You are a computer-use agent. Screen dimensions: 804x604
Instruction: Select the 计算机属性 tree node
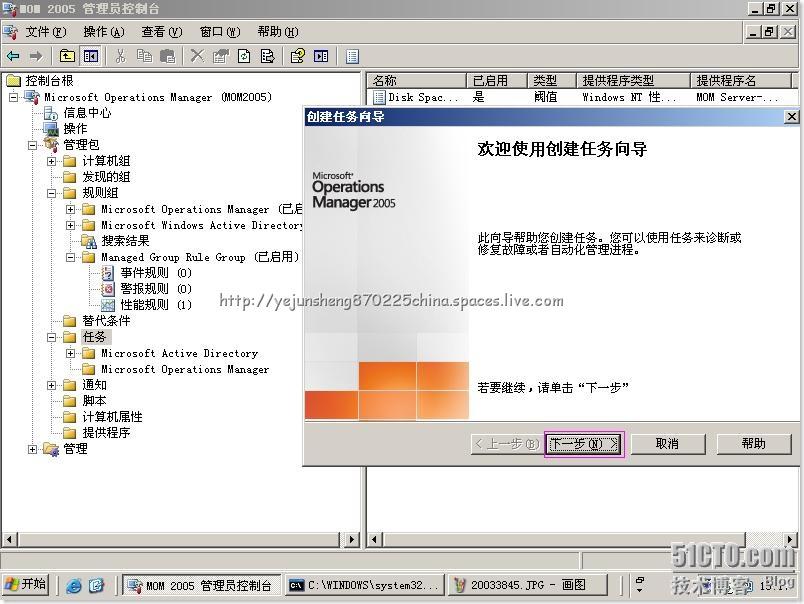coord(112,417)
